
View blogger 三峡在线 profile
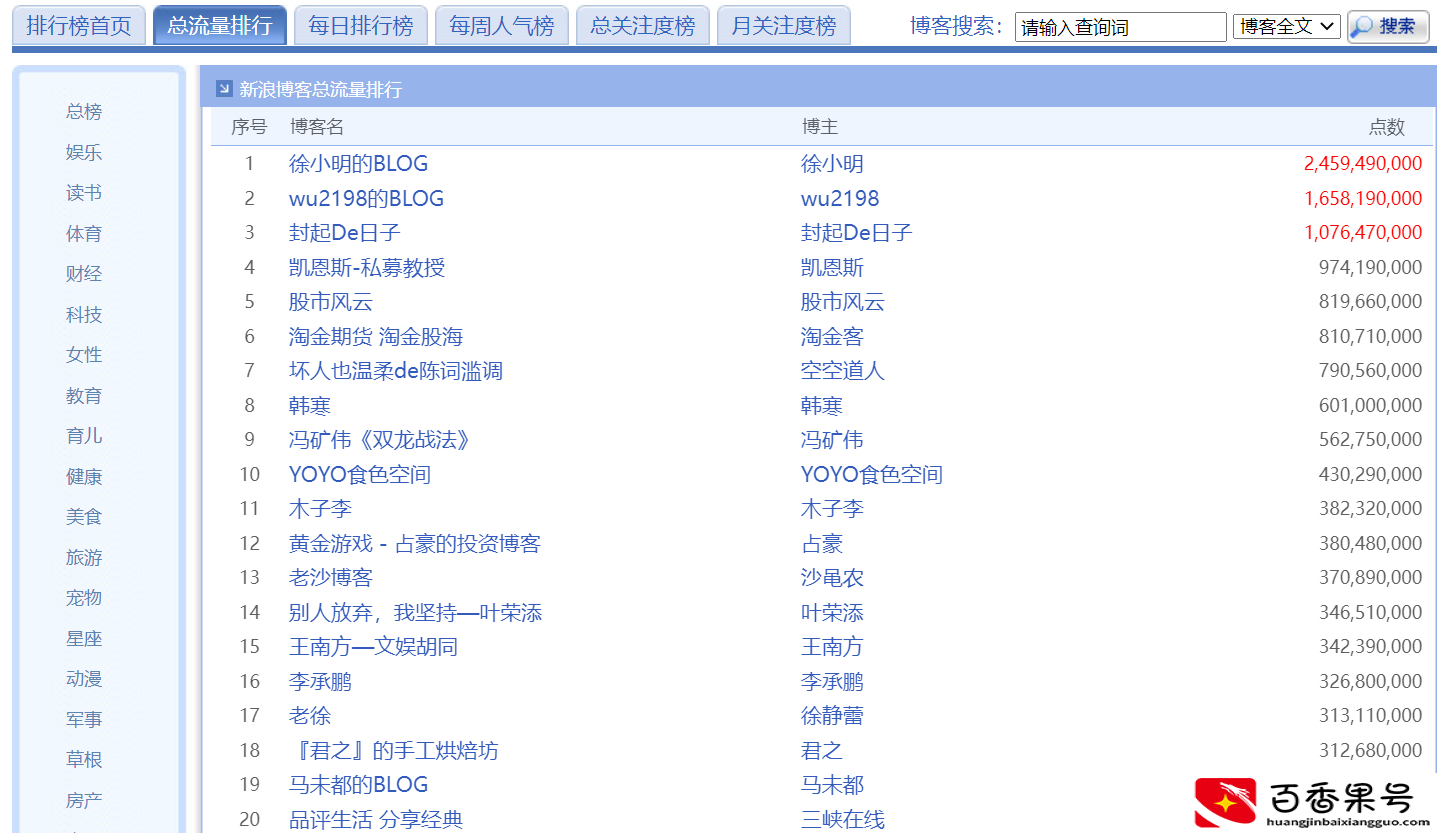pyautogui.click(x=843, y=819)
